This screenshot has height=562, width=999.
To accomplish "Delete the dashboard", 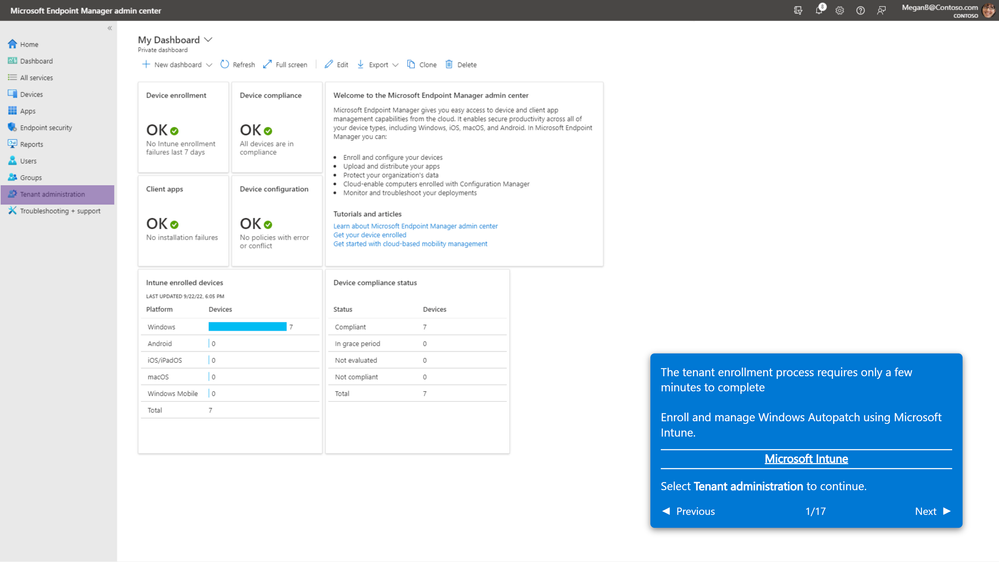I will (x=461, y=64).
